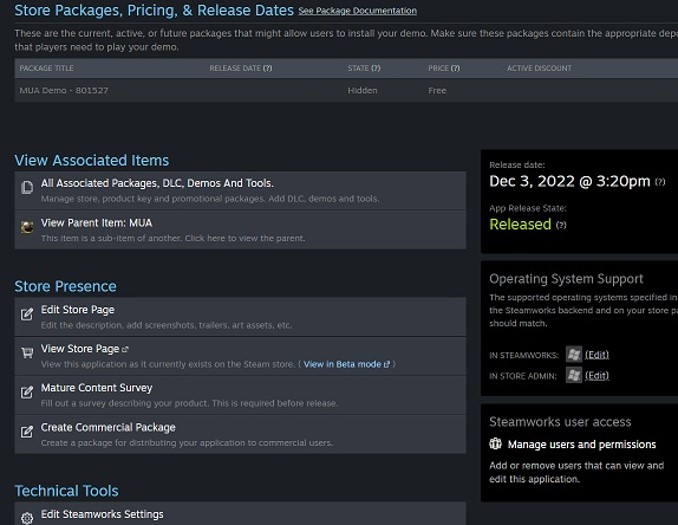Click the Active Discount column header

(539, 68)
